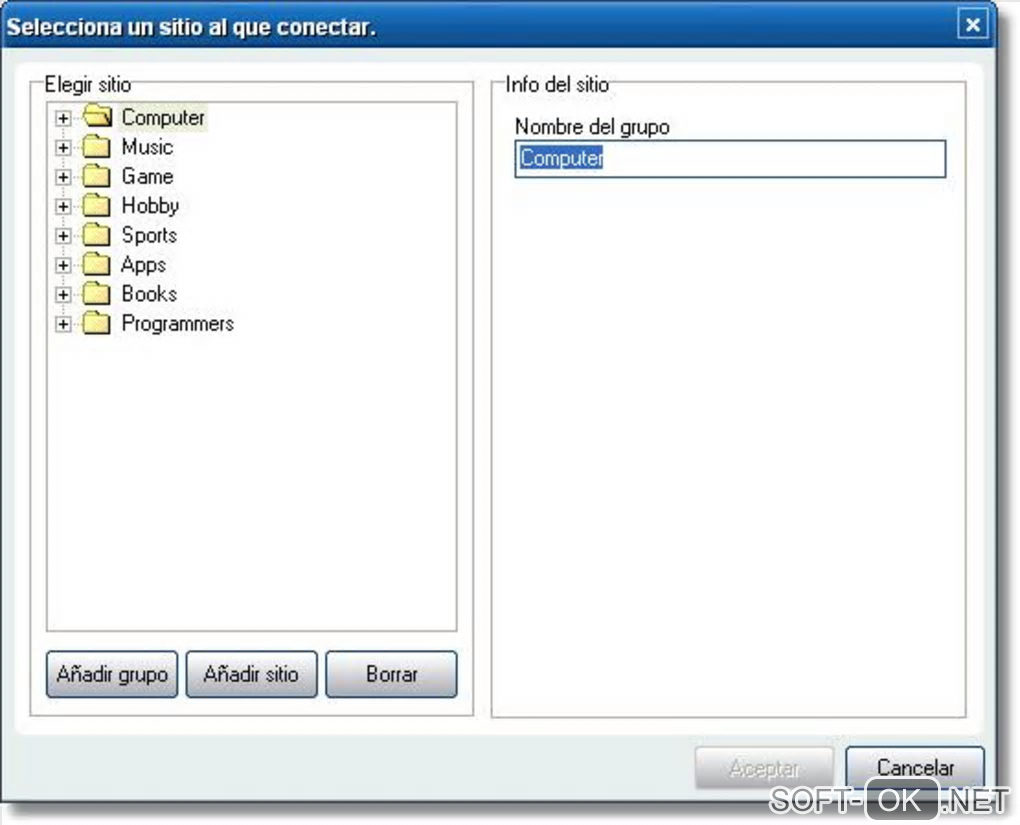Expand the Hobby group node

click(x=63, y=206)
